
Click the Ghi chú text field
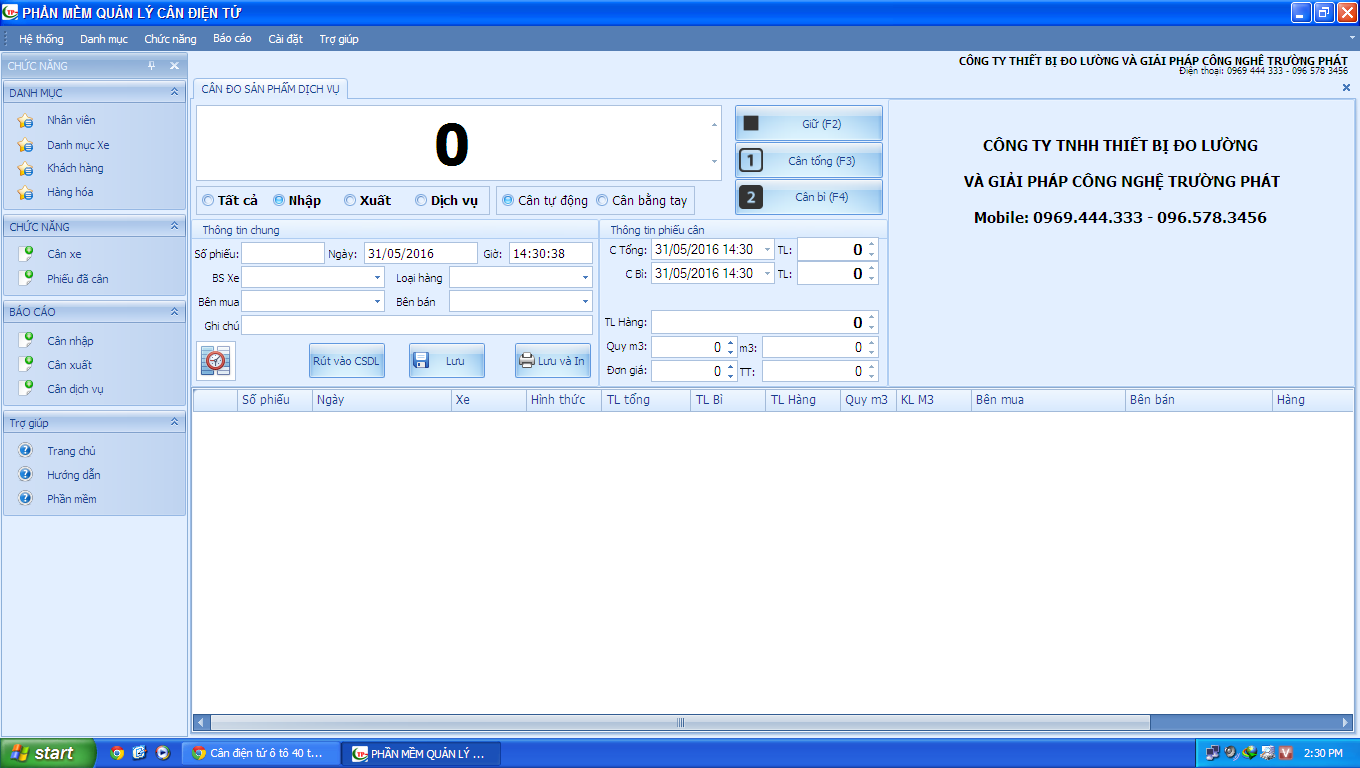point(417,325)
